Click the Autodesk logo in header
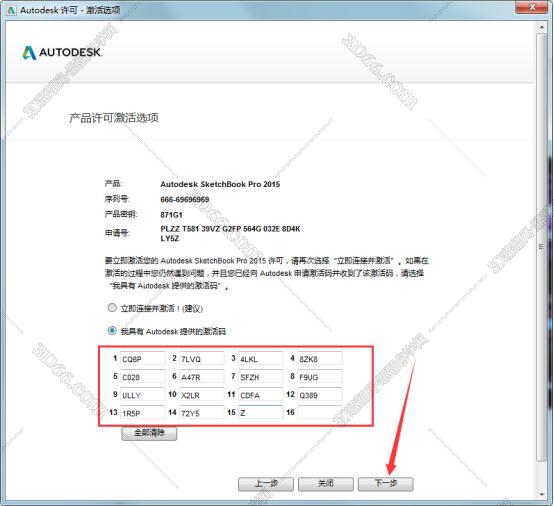Screen dimensions: 554x506 [62, 52]
